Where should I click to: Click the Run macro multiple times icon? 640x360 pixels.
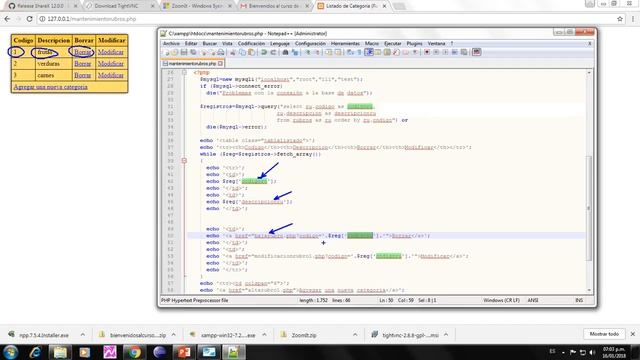tap(455, 52)
